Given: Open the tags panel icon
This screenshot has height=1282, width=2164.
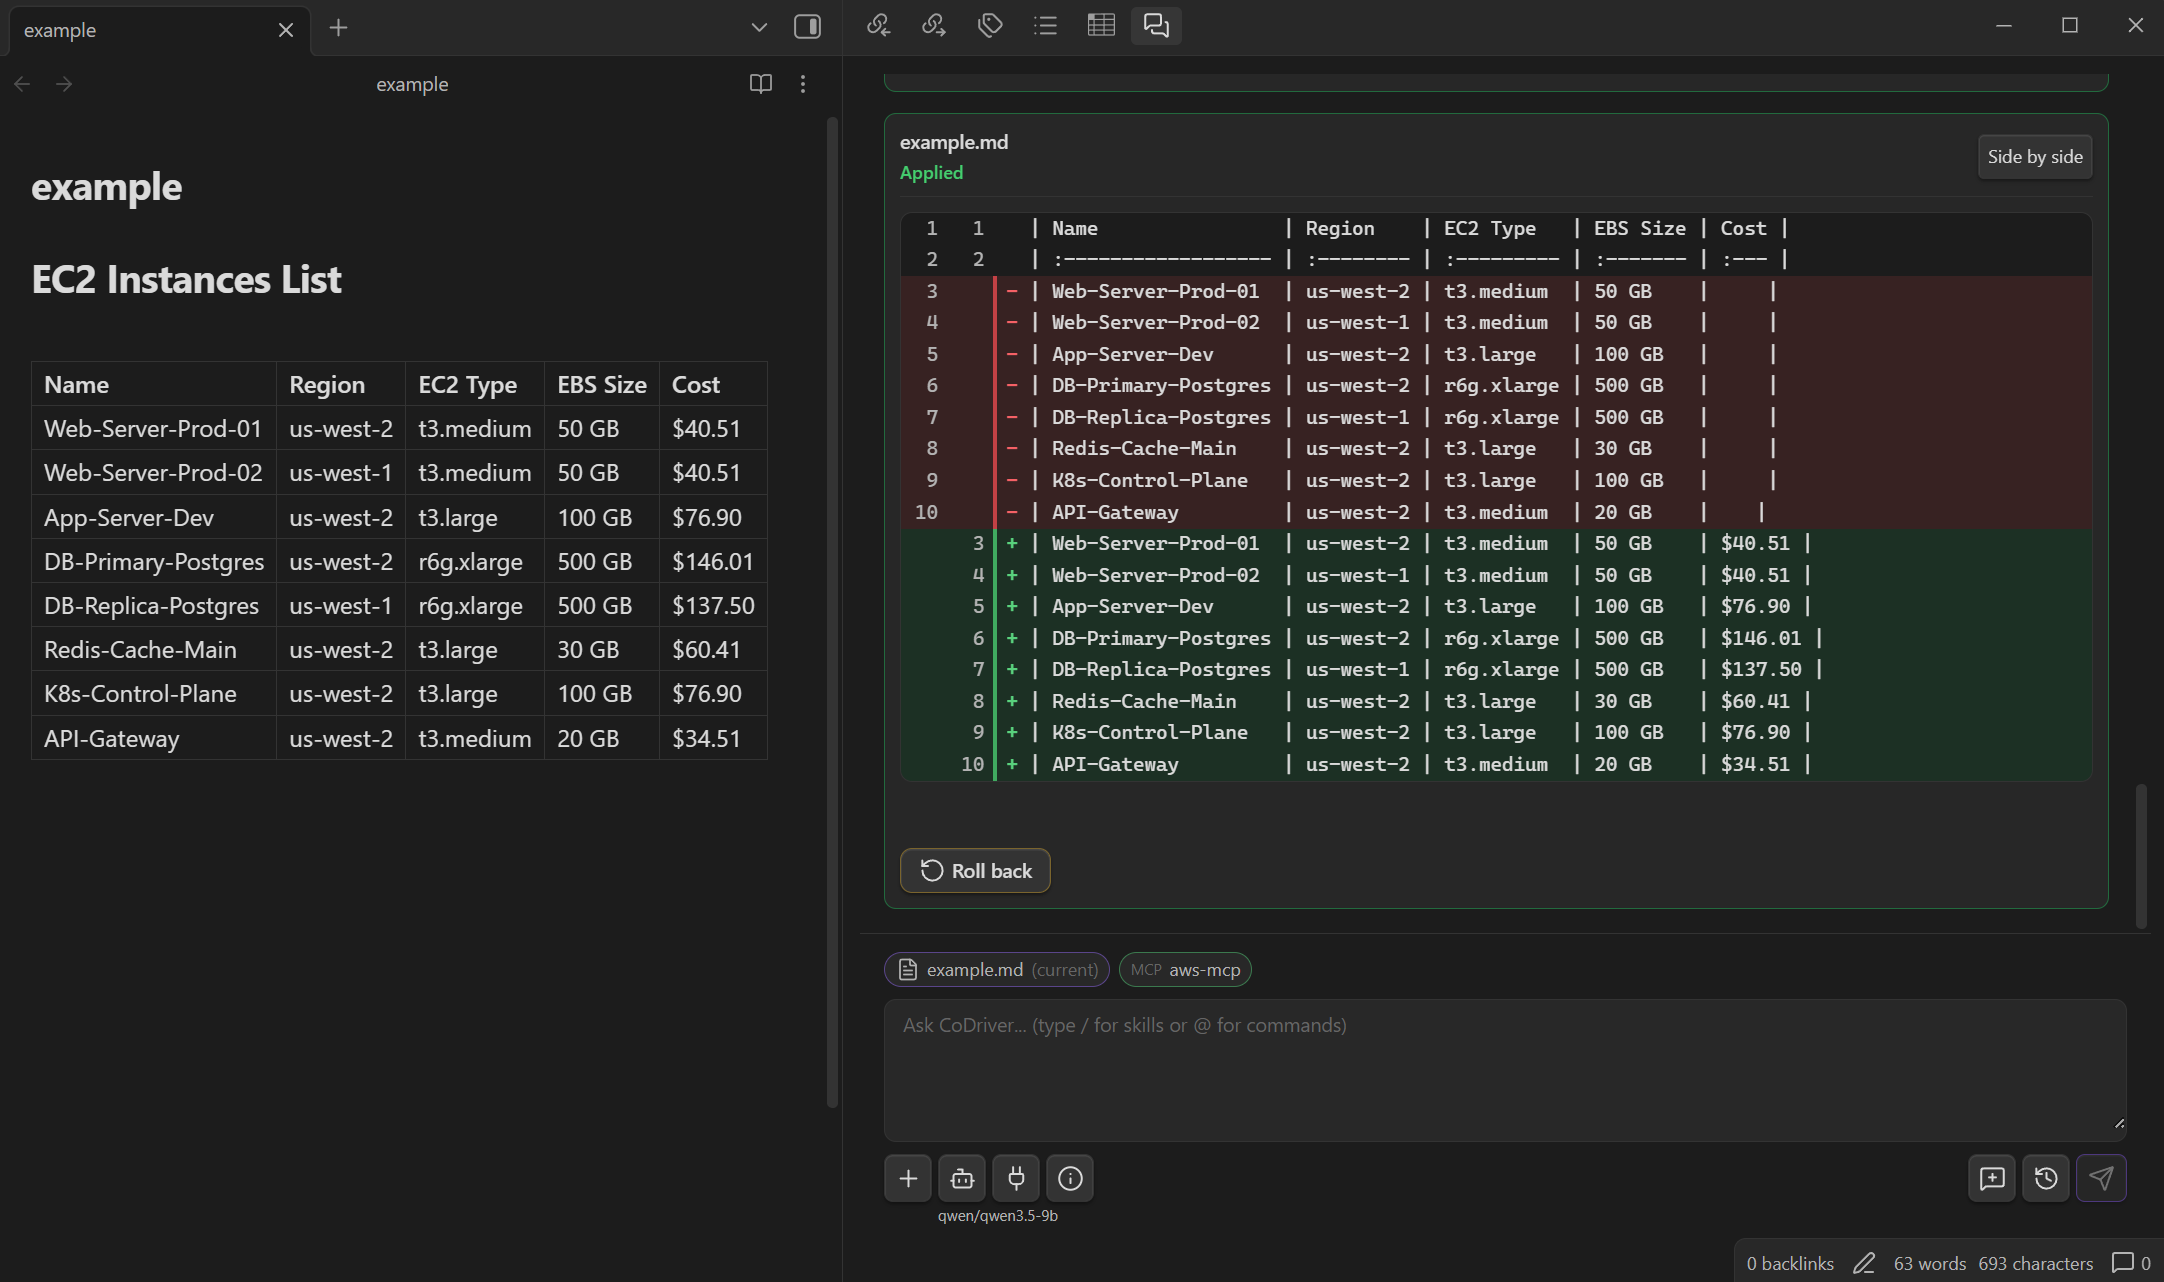Looking at the screenshot, I should (990, 26).
